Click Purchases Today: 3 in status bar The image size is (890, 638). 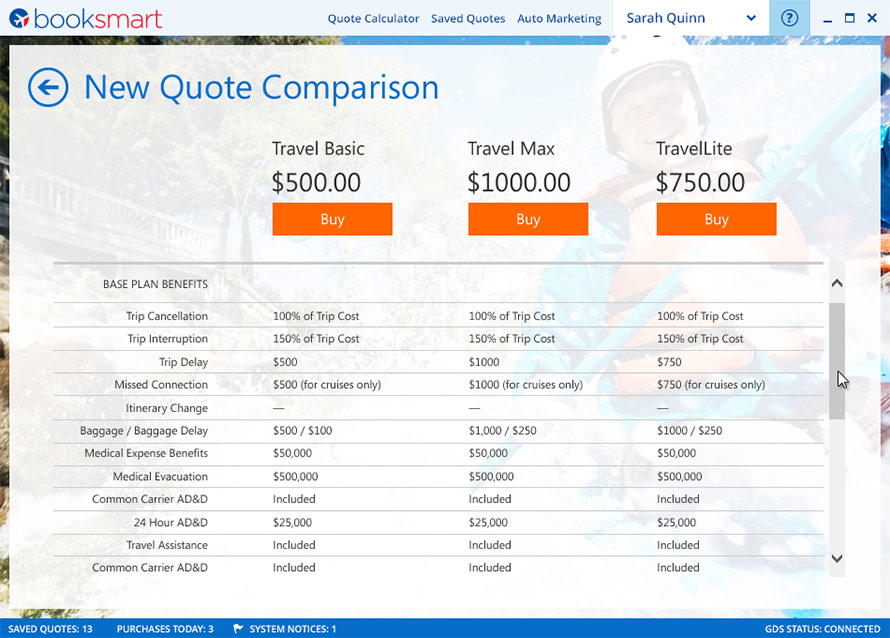(165, 629)
